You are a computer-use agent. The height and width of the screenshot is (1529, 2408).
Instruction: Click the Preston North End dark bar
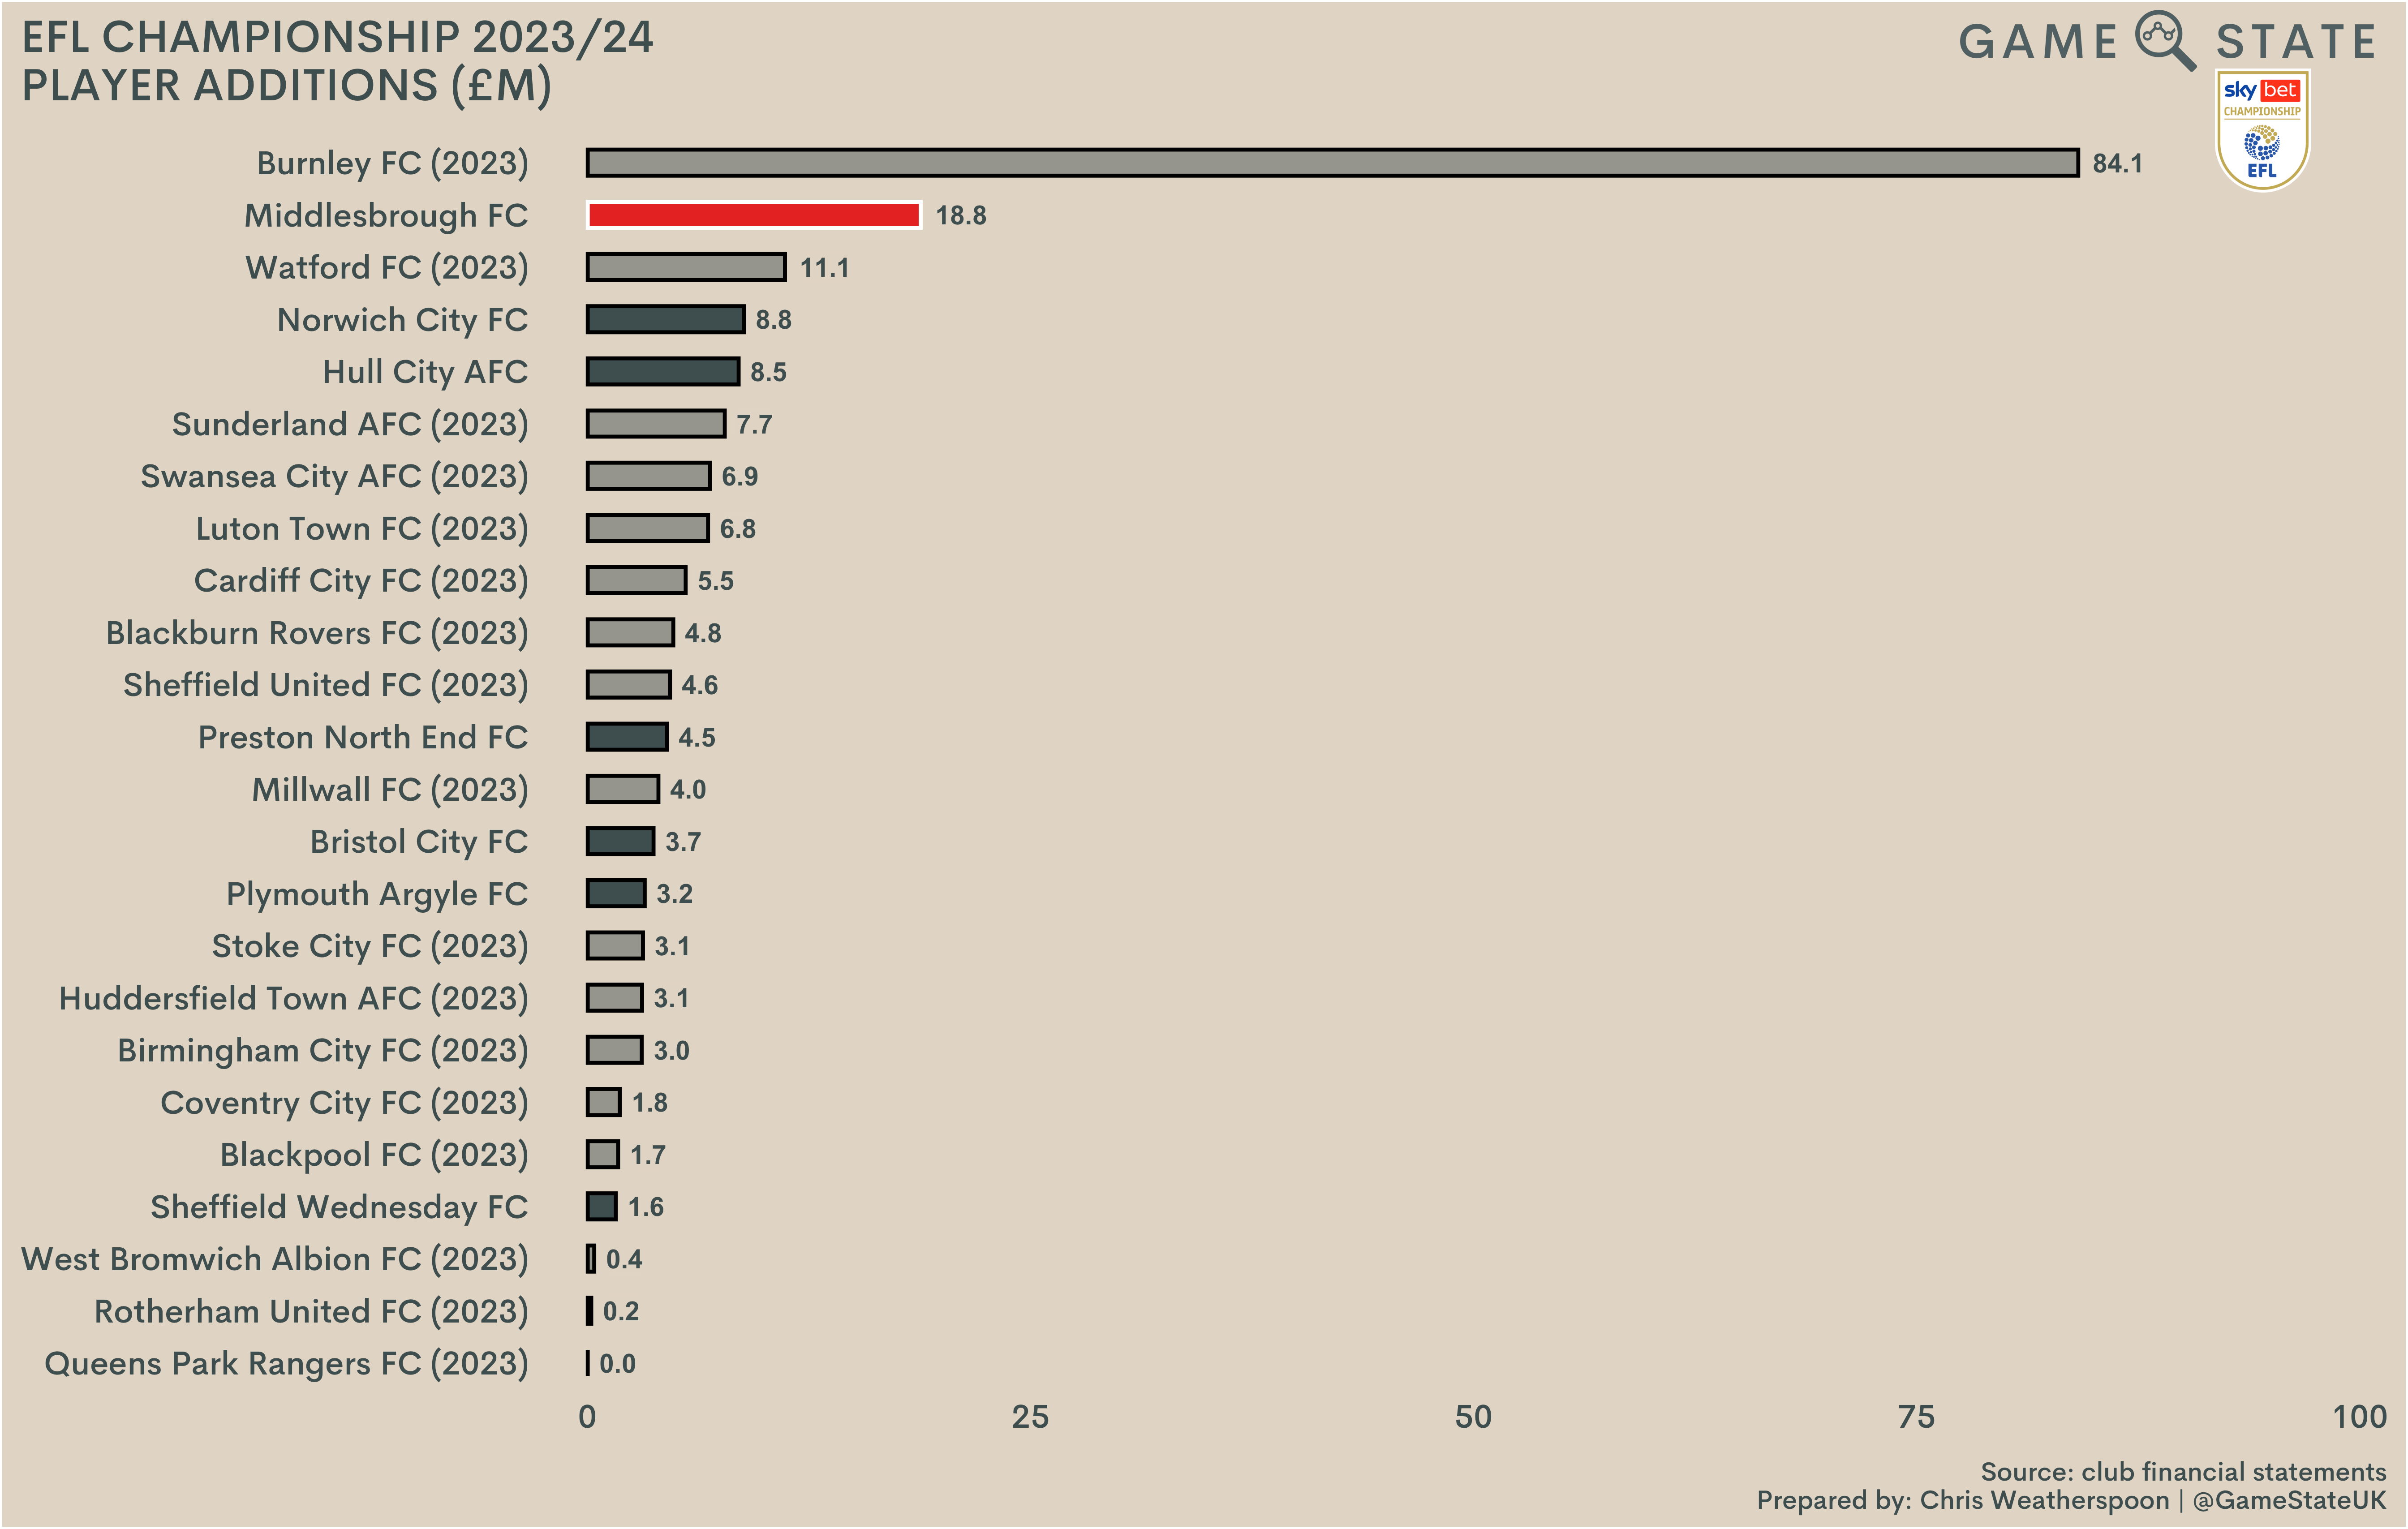click(627, 737)
